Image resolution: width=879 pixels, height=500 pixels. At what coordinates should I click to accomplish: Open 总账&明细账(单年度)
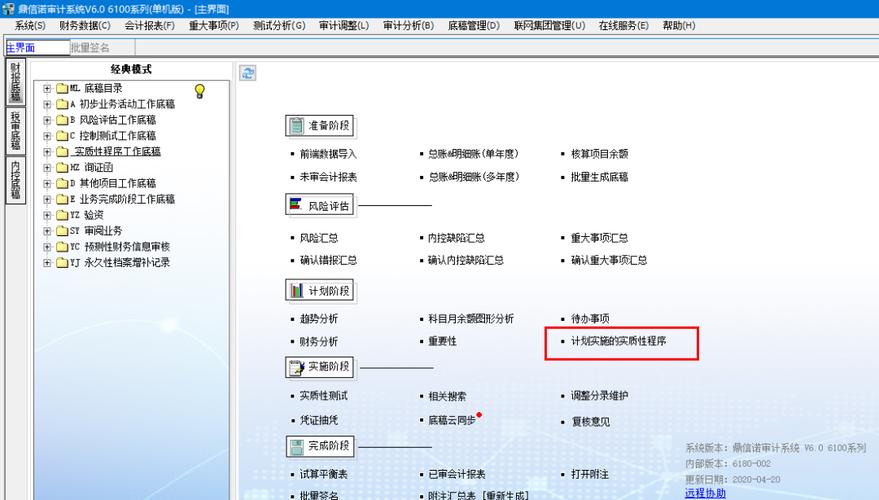(474, 154)
